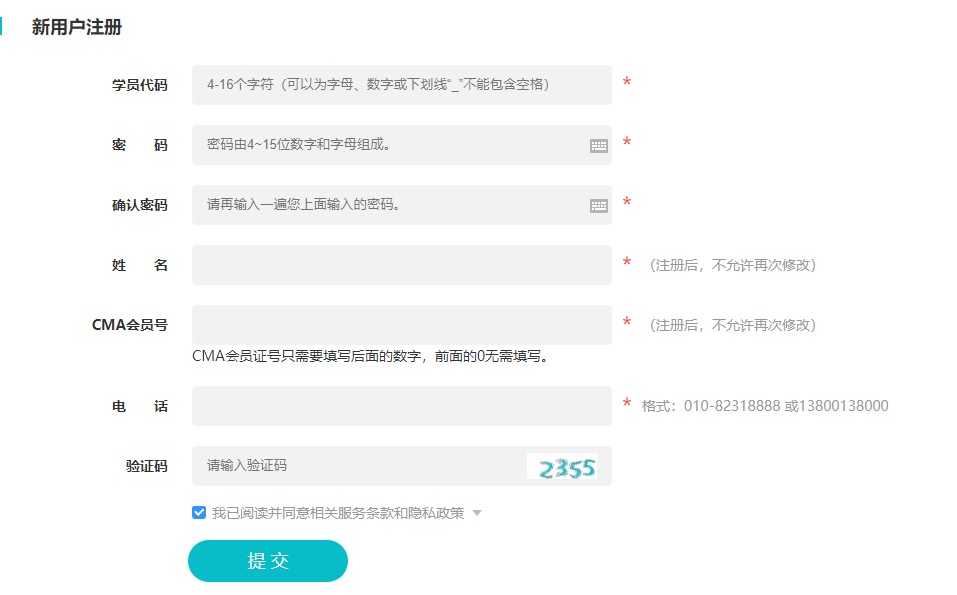
Task: Focus the CMA会员号 input field
Action: coord(400,325)
